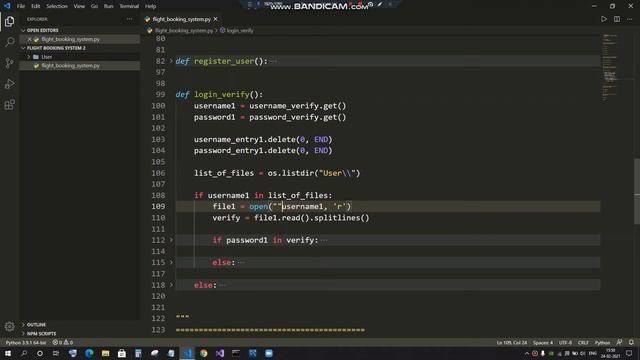The image size is (640, 360).
Task: Run the Python file with play icon
Action: tap(604, 19)
